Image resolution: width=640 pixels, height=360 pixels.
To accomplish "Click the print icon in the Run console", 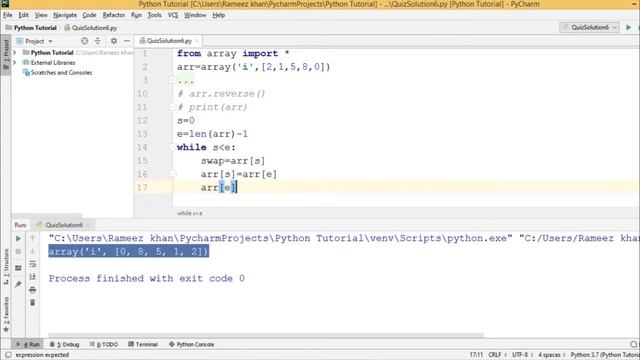I will click(x=33, y=290).
